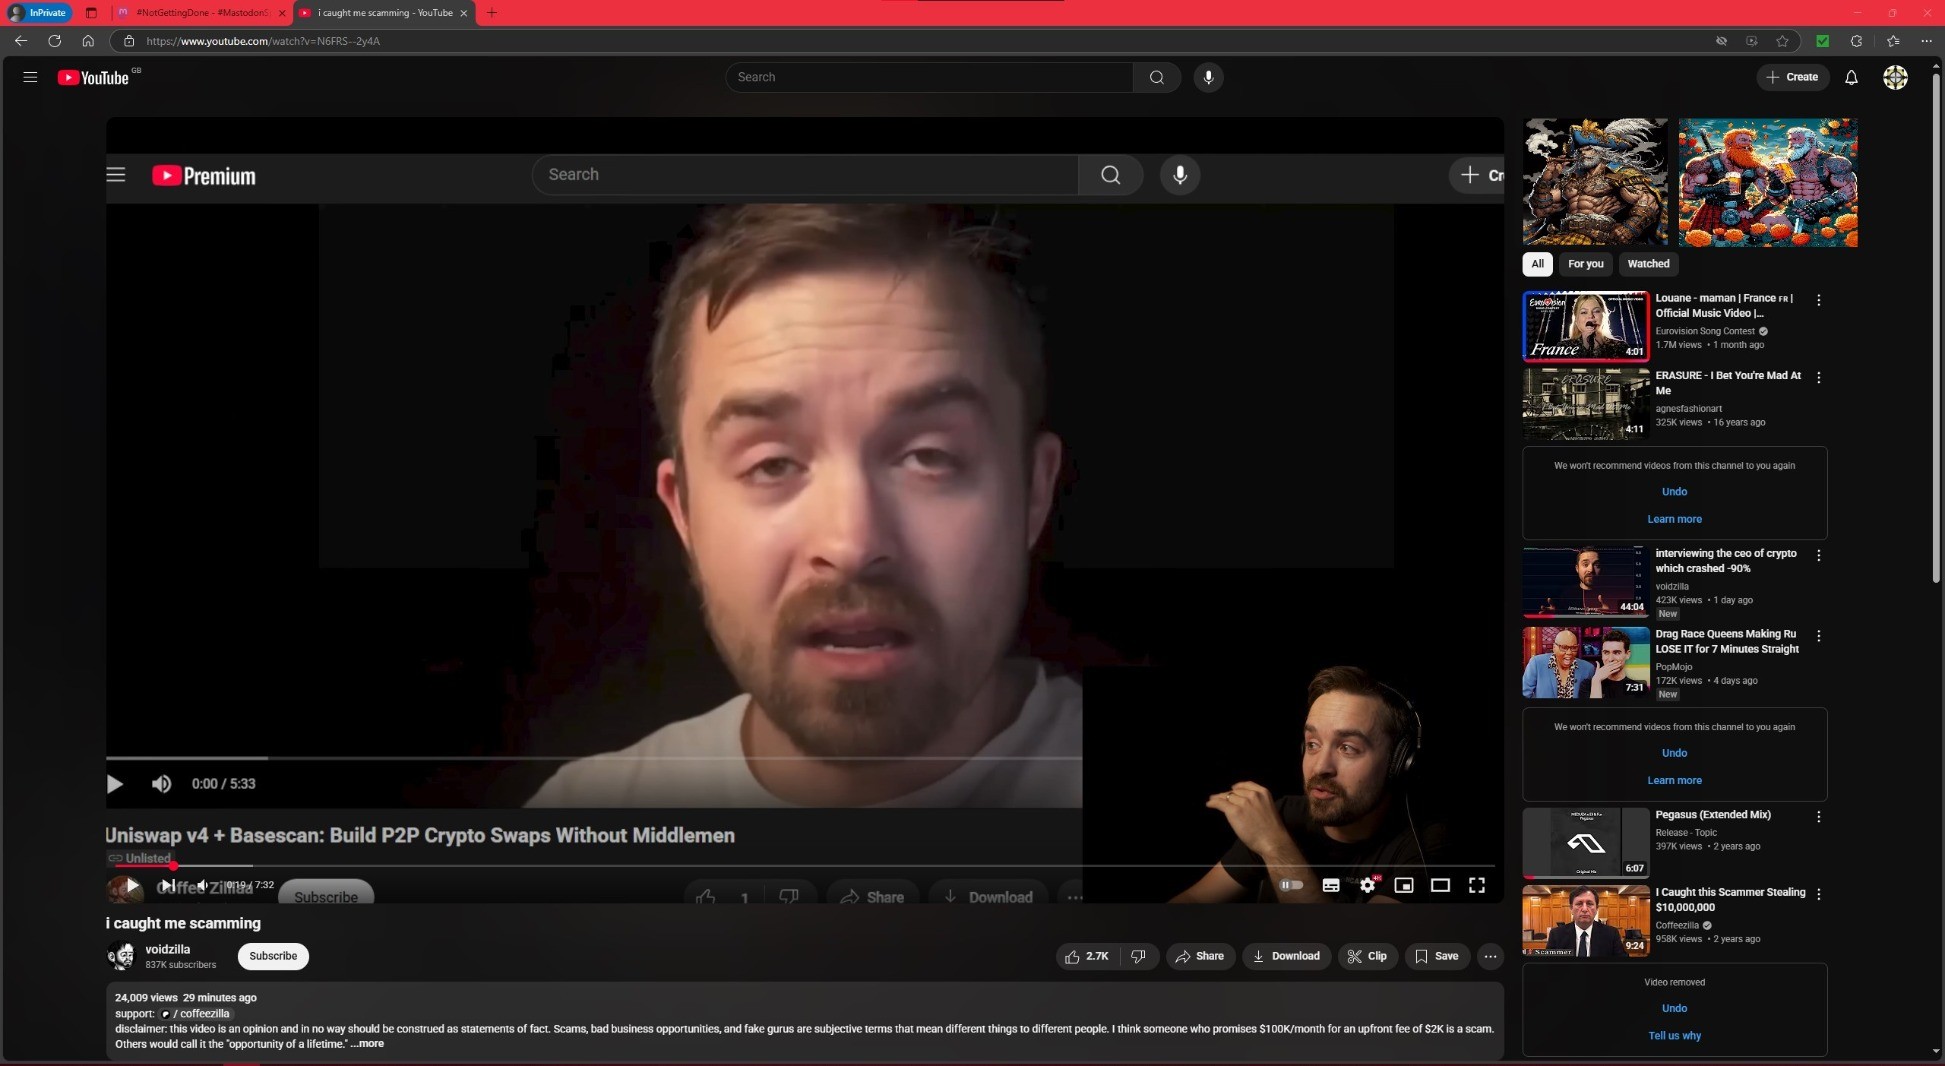The height and width of the screenshot is (1066, 1945).
Task: Toggle subtitles/closed captions
Action: (1331, 885)
